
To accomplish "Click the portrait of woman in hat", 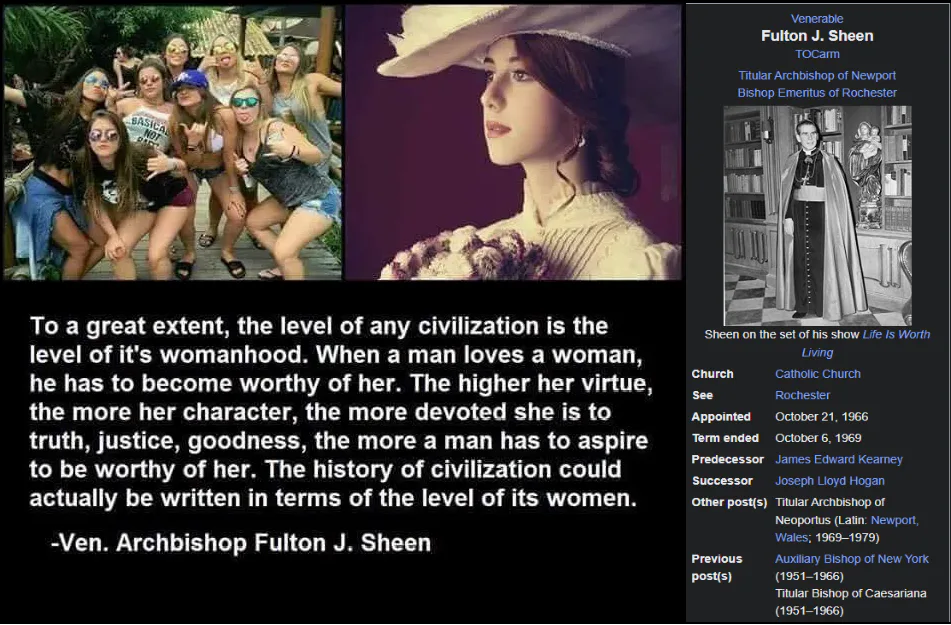I will click(513, 143).
